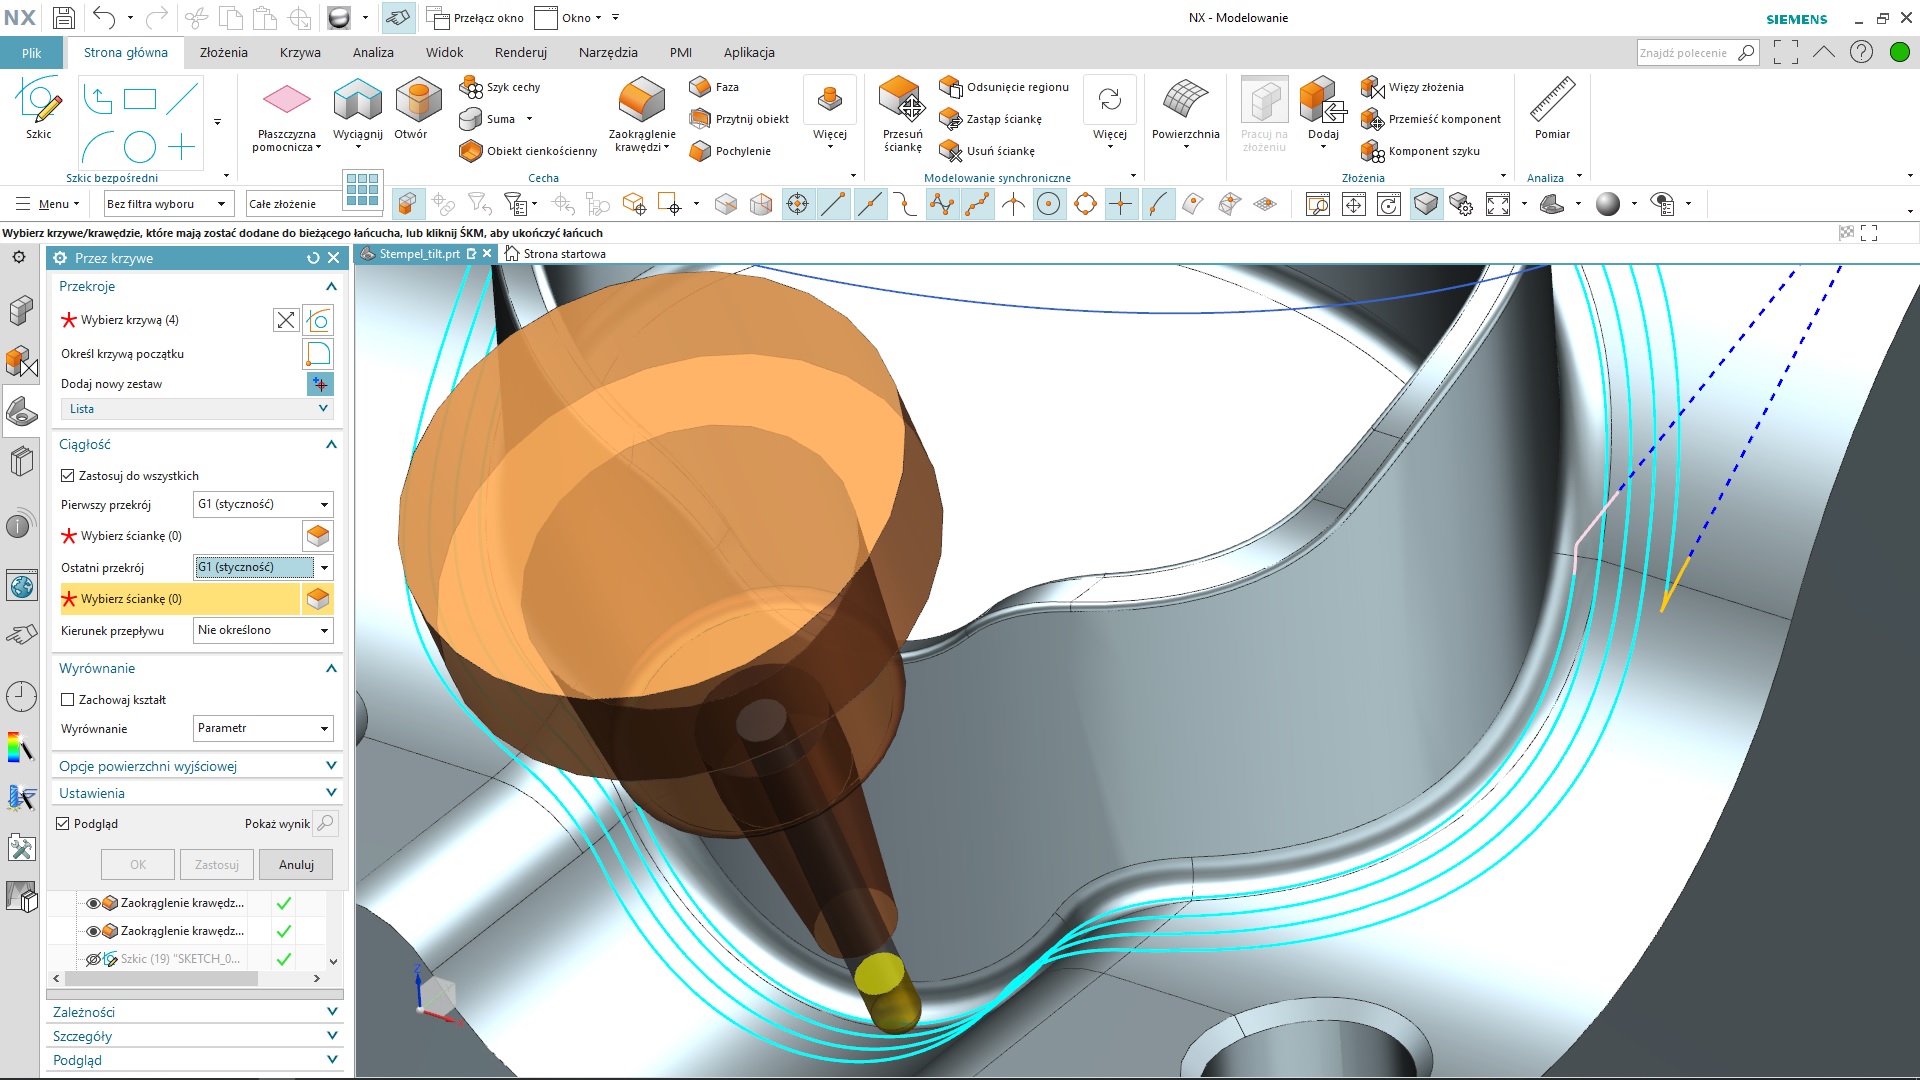Select the Suma unite command
1920x1080 pixels.
pos(488,119)
